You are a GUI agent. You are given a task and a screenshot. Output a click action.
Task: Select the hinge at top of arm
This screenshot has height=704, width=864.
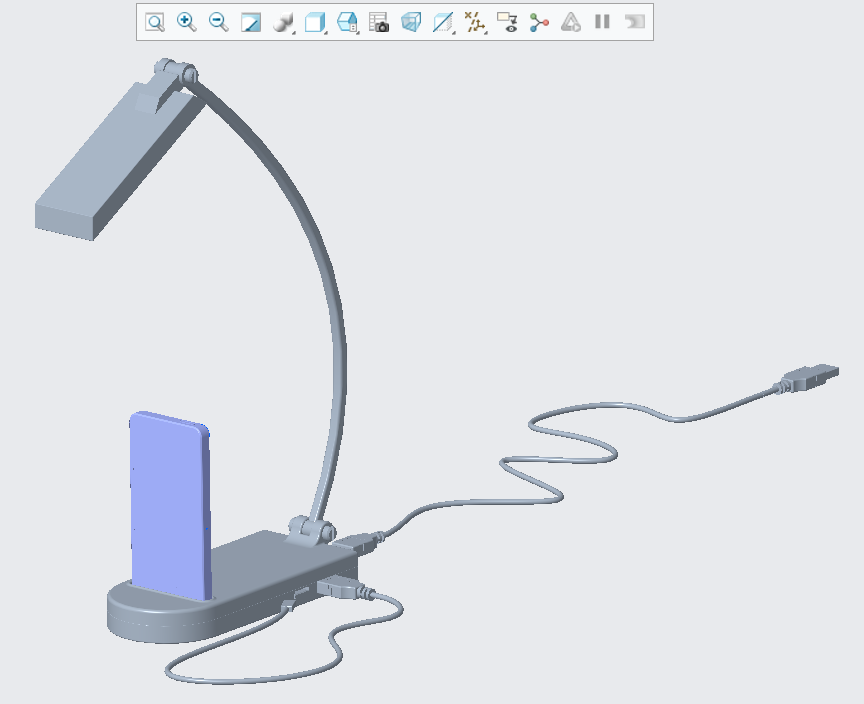pyautogui.click(x=175, y=72)
